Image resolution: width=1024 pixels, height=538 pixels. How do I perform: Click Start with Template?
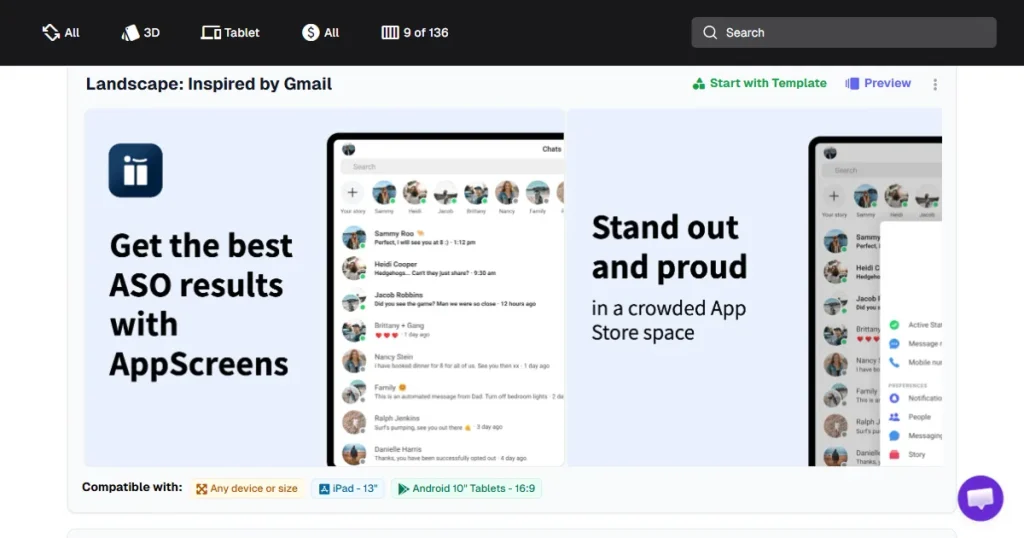click(x=760, y=84)
